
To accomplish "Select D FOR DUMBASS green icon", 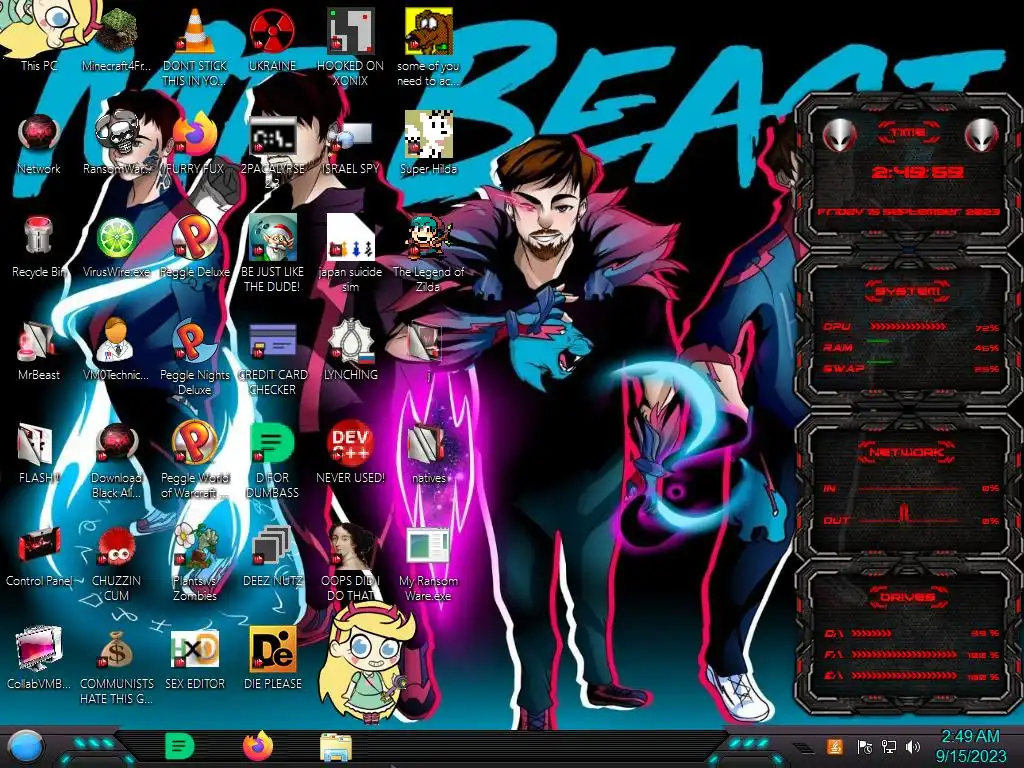I will coord(272,444).
